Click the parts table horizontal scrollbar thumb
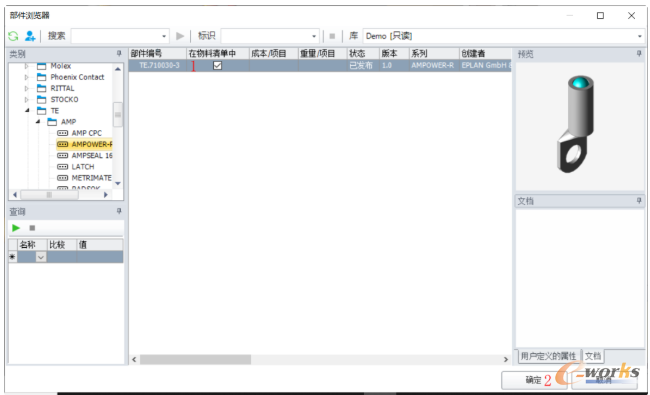The image size is (650, 395). coord(195,359)
